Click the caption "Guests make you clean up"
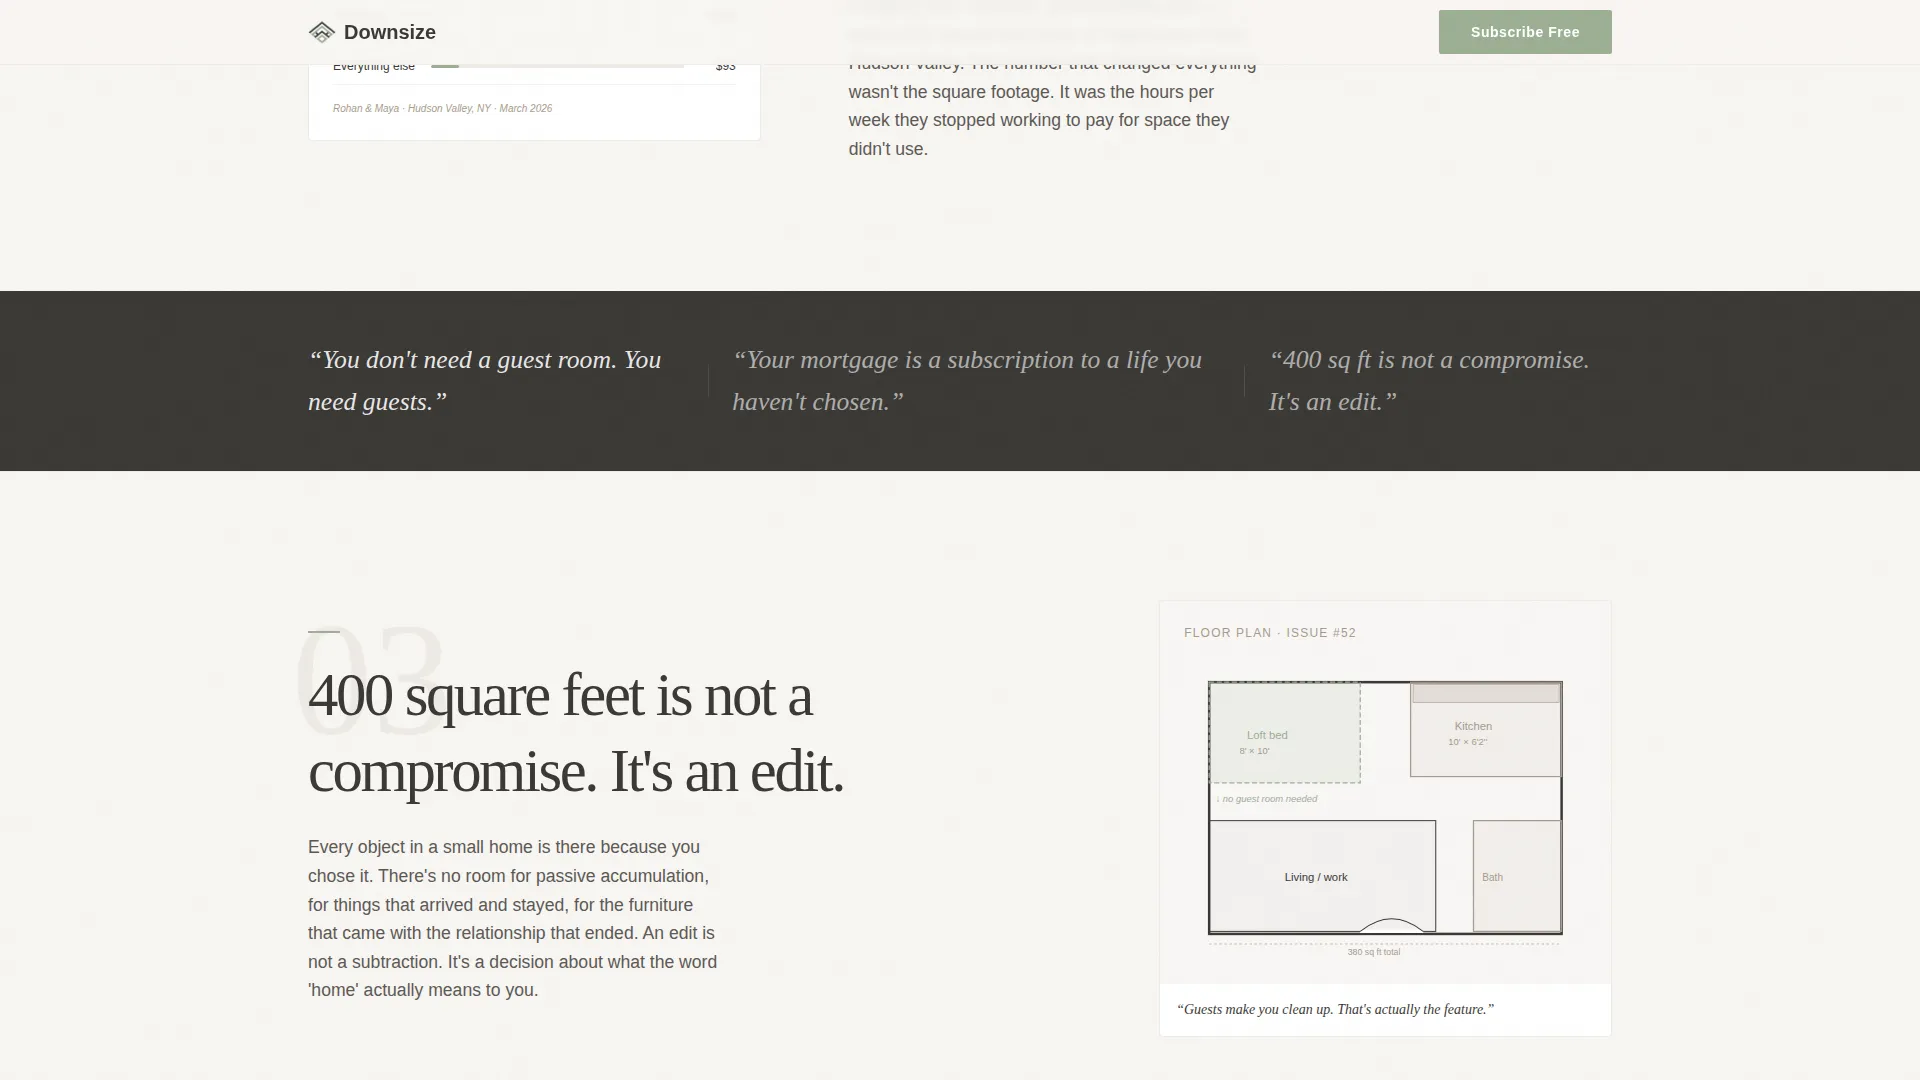The width and height of the screenshot is (1920, 1080). pyautogui.click(x=1335, y=1010)
